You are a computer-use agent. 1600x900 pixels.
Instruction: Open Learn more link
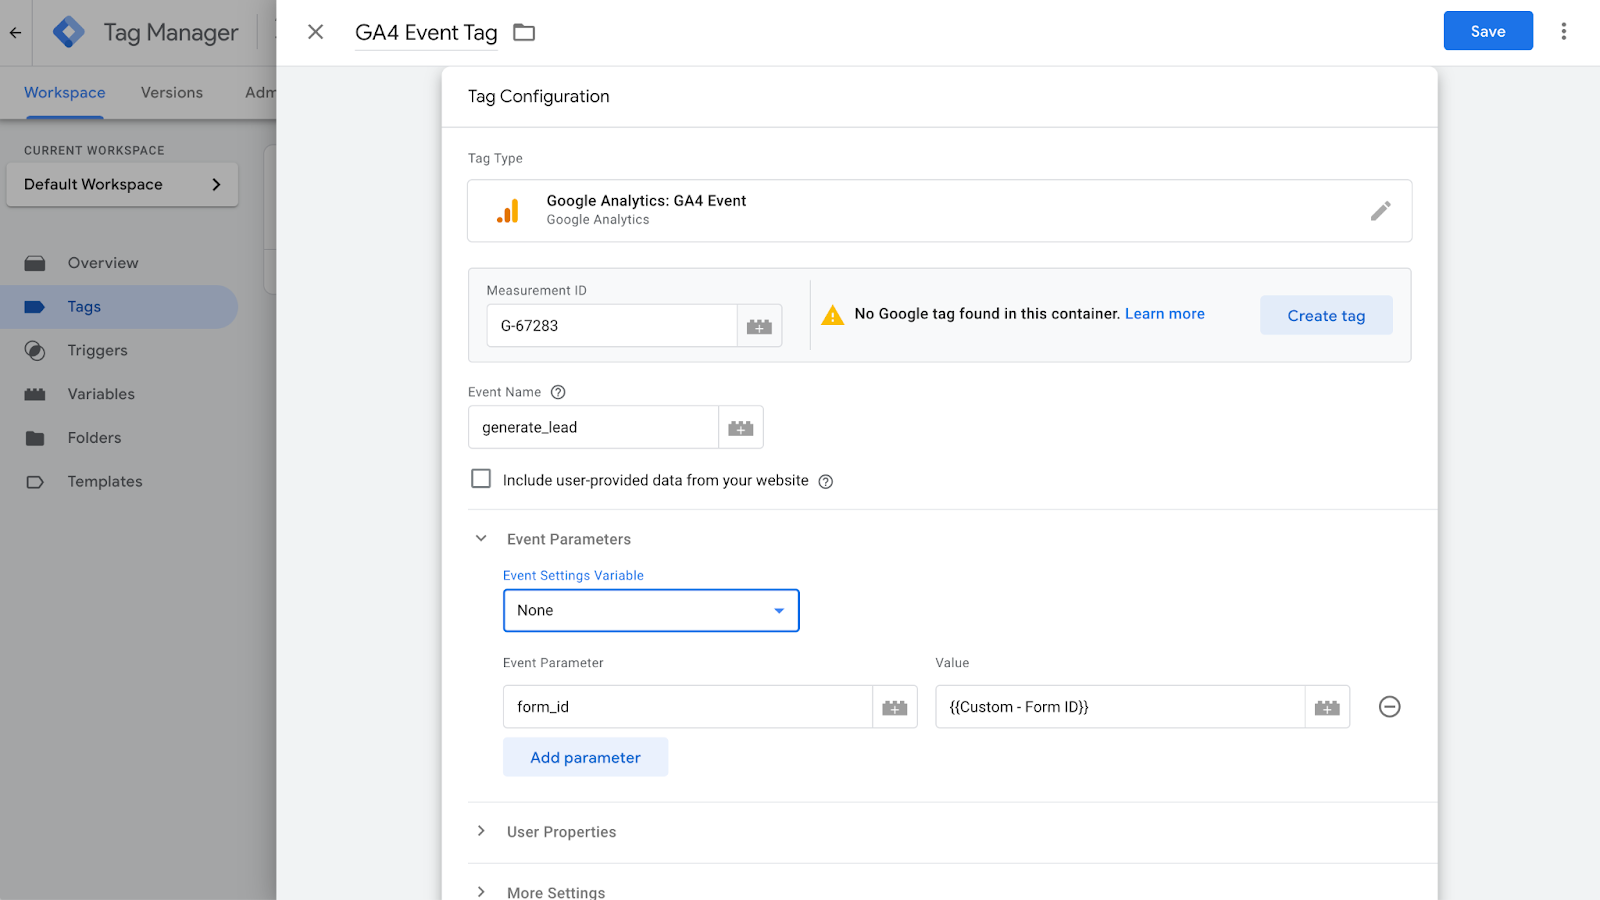pos(1165,314)
